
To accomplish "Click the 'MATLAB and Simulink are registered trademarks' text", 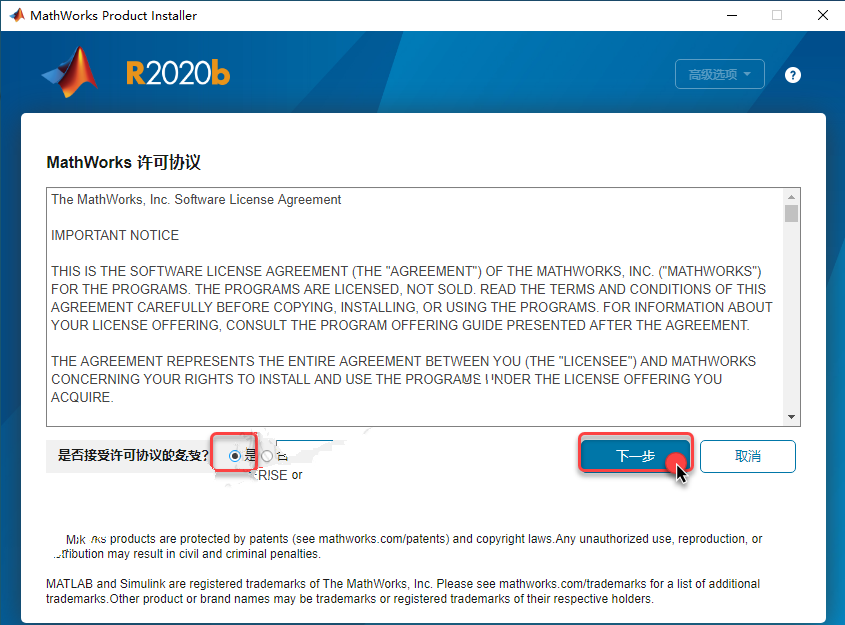I will click(403, 591).
